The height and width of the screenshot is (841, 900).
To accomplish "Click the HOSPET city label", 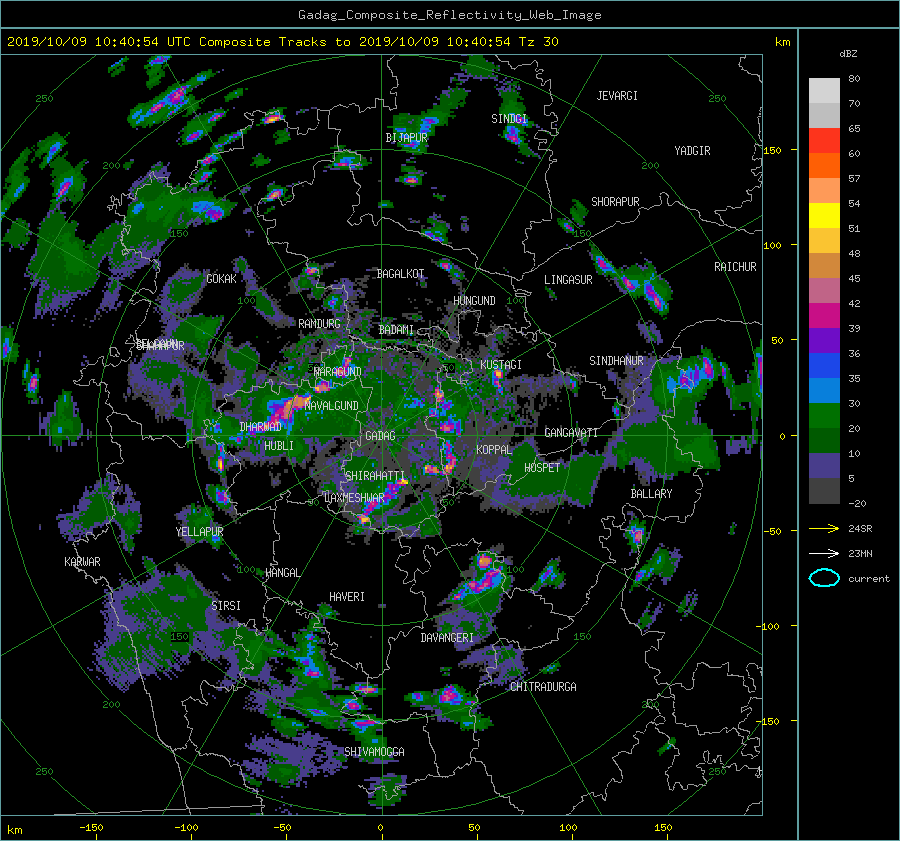I will tap(542, 468).
